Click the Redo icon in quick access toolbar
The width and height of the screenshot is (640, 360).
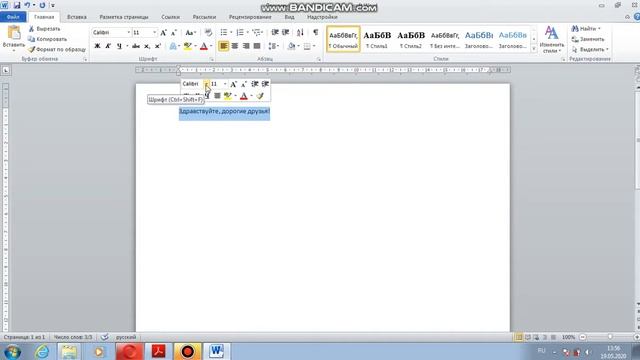pos(42,5)
